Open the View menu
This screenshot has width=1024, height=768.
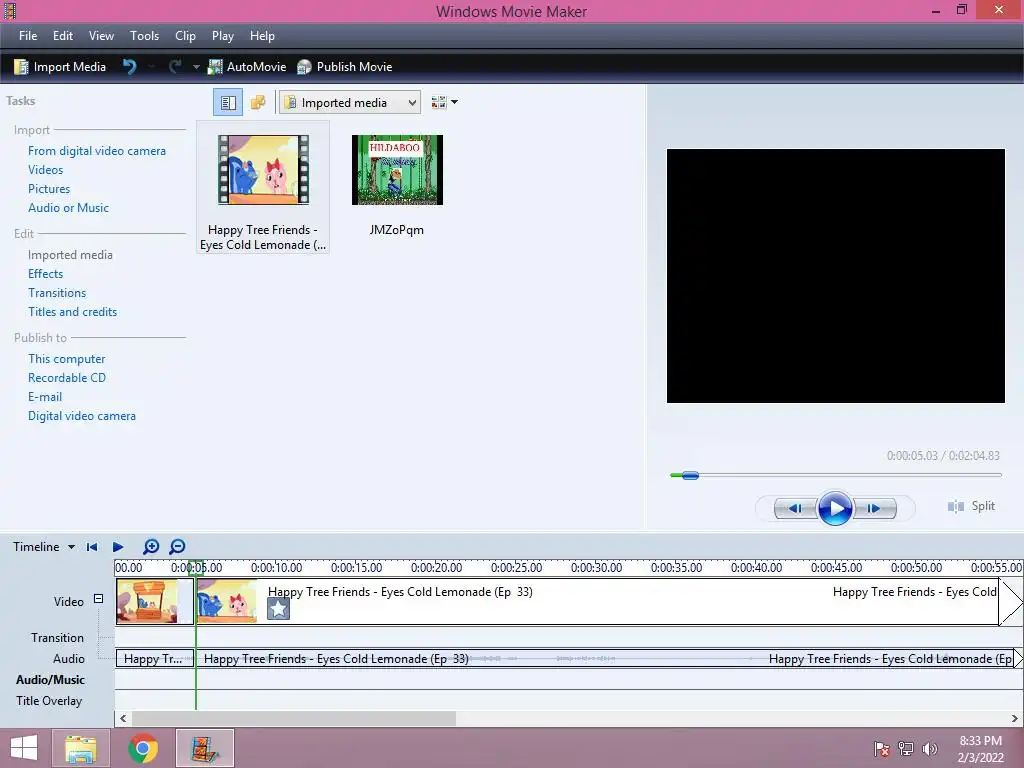101,36
